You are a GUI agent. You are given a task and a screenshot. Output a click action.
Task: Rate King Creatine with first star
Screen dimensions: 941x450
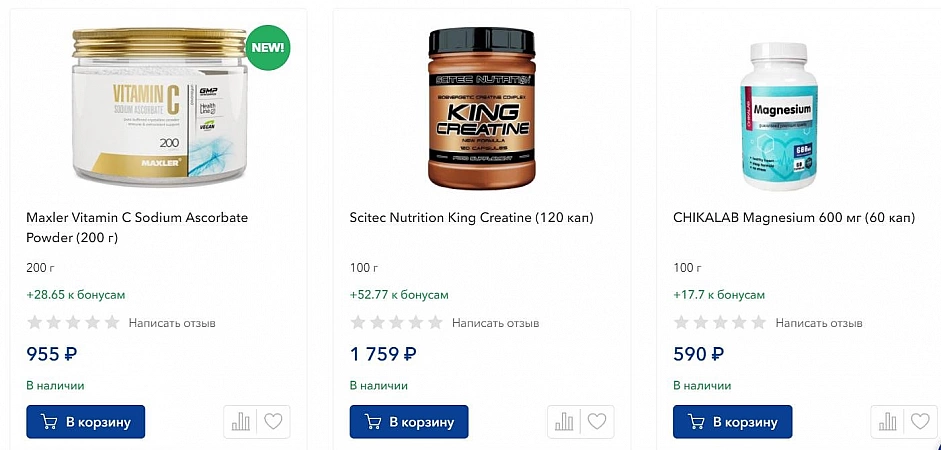click(x=359, y=323)
